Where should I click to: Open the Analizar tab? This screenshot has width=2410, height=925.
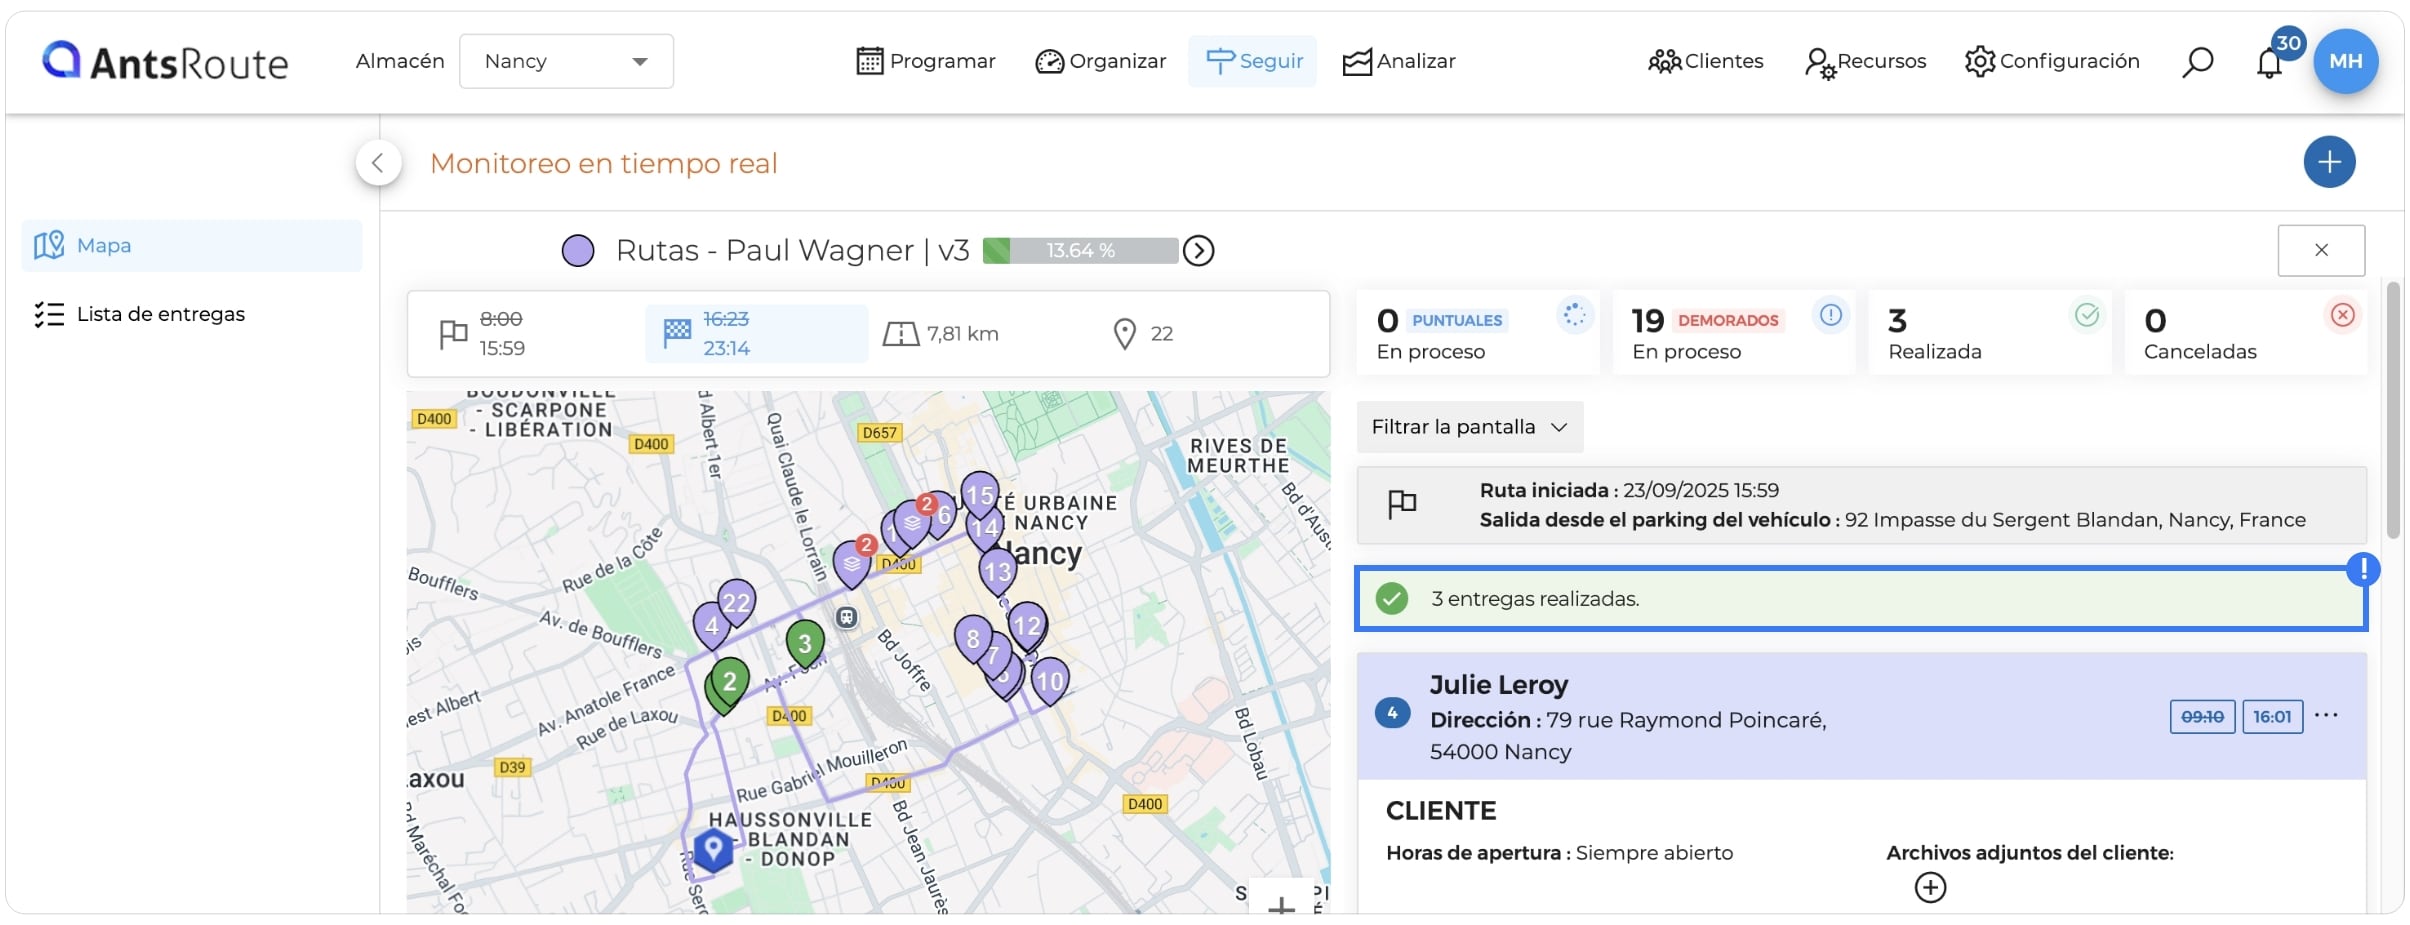(1399, 61)
